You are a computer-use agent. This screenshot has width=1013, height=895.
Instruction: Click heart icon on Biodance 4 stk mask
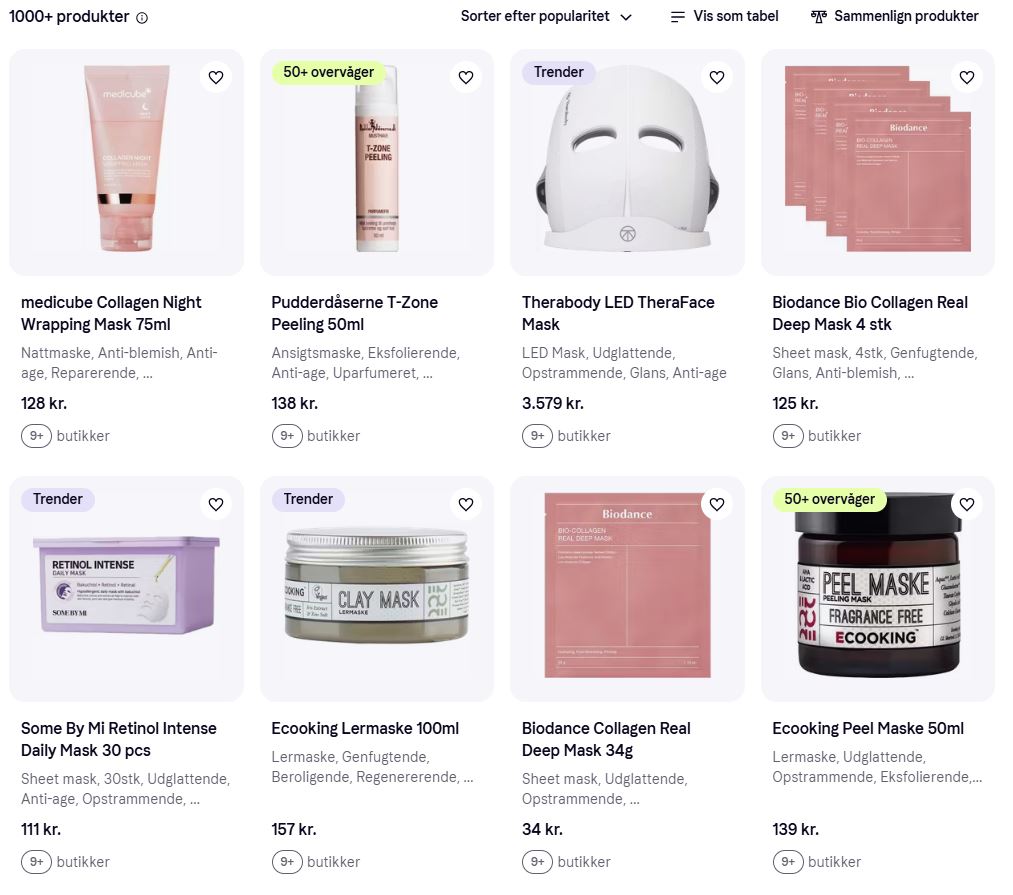click(966, 78)
